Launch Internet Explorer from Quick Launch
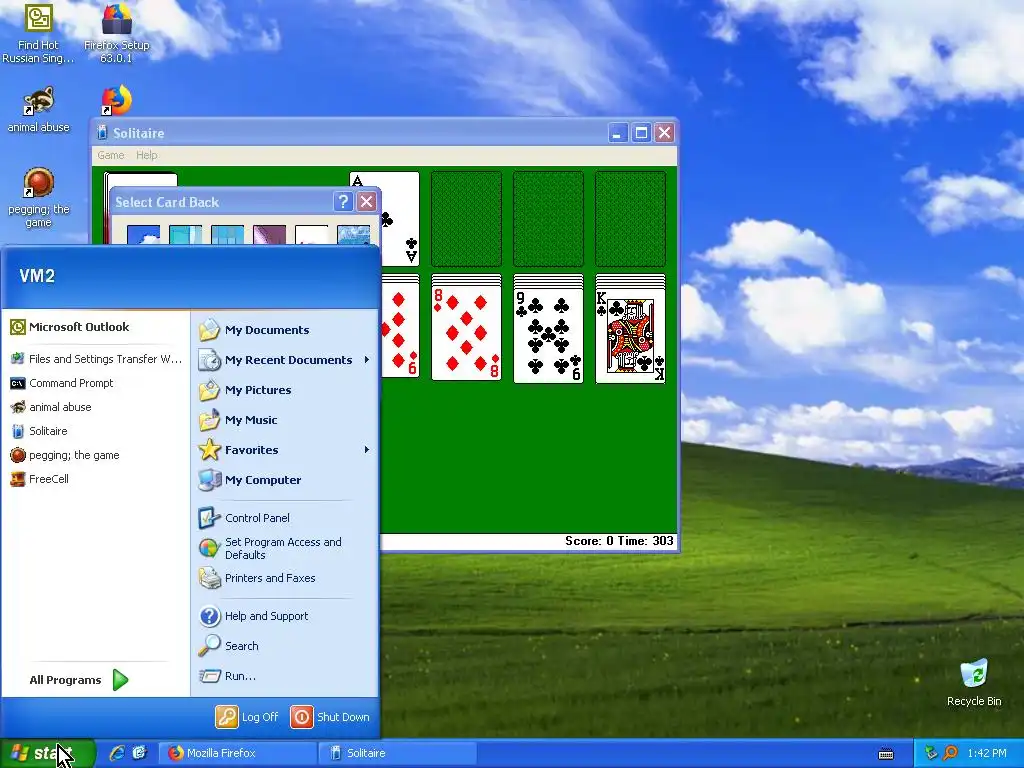 [117, 753]
